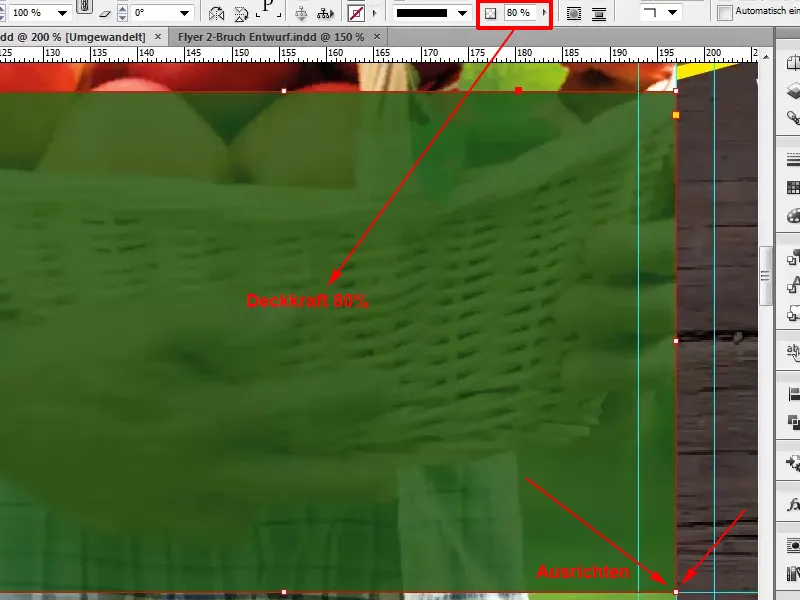The width and height of the screenshot is (800, 600).
Task: Click the shear angle stepper arrows
Action: point(122,13)
